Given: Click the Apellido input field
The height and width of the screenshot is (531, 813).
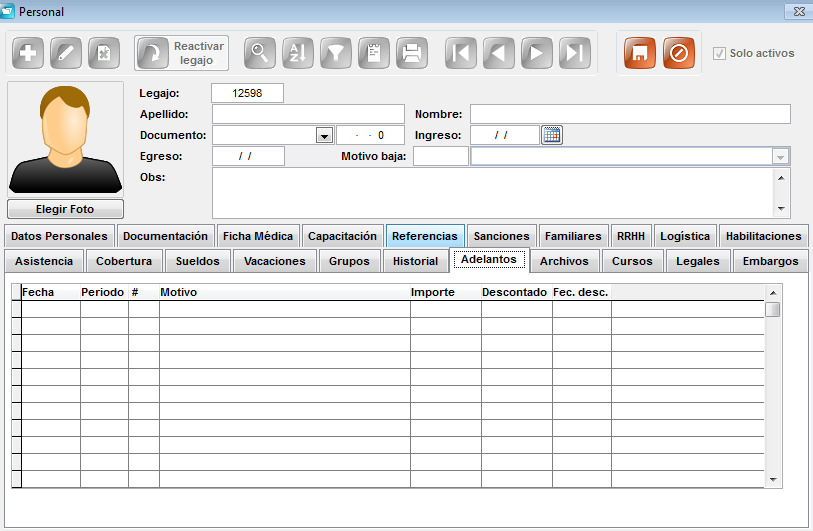Looking at the screenshot, I should pos(308,114).
